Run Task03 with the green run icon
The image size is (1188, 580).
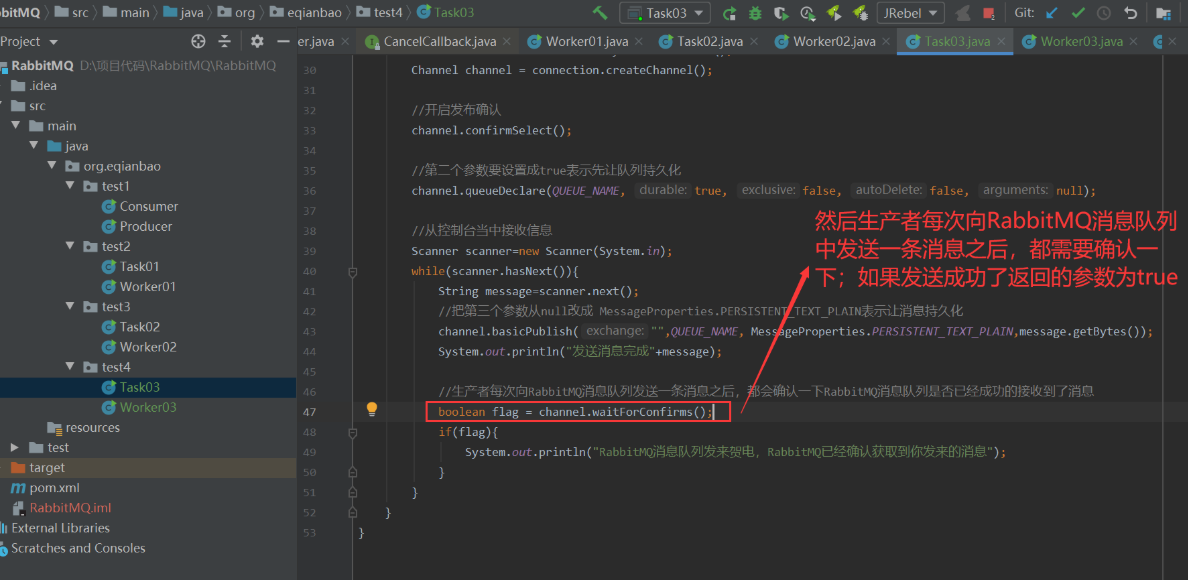tap(729, 13)
